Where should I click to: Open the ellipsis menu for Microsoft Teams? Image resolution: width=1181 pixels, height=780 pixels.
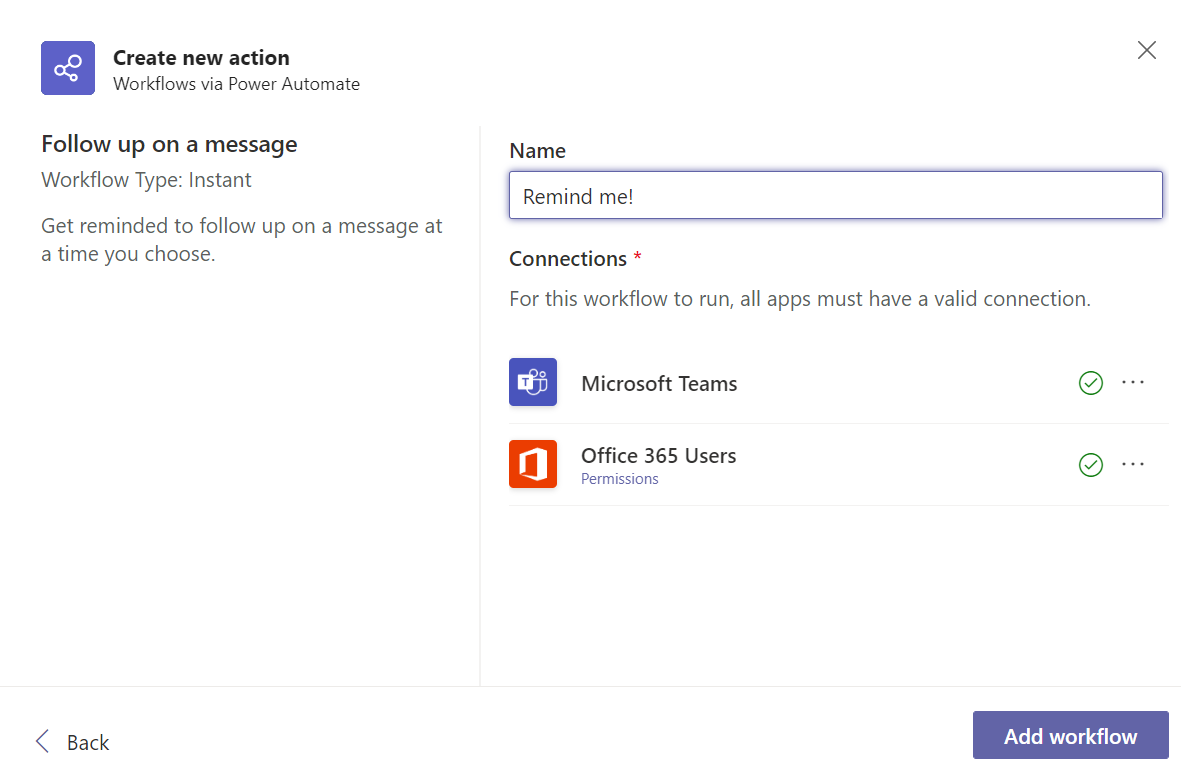point(1132,383)
